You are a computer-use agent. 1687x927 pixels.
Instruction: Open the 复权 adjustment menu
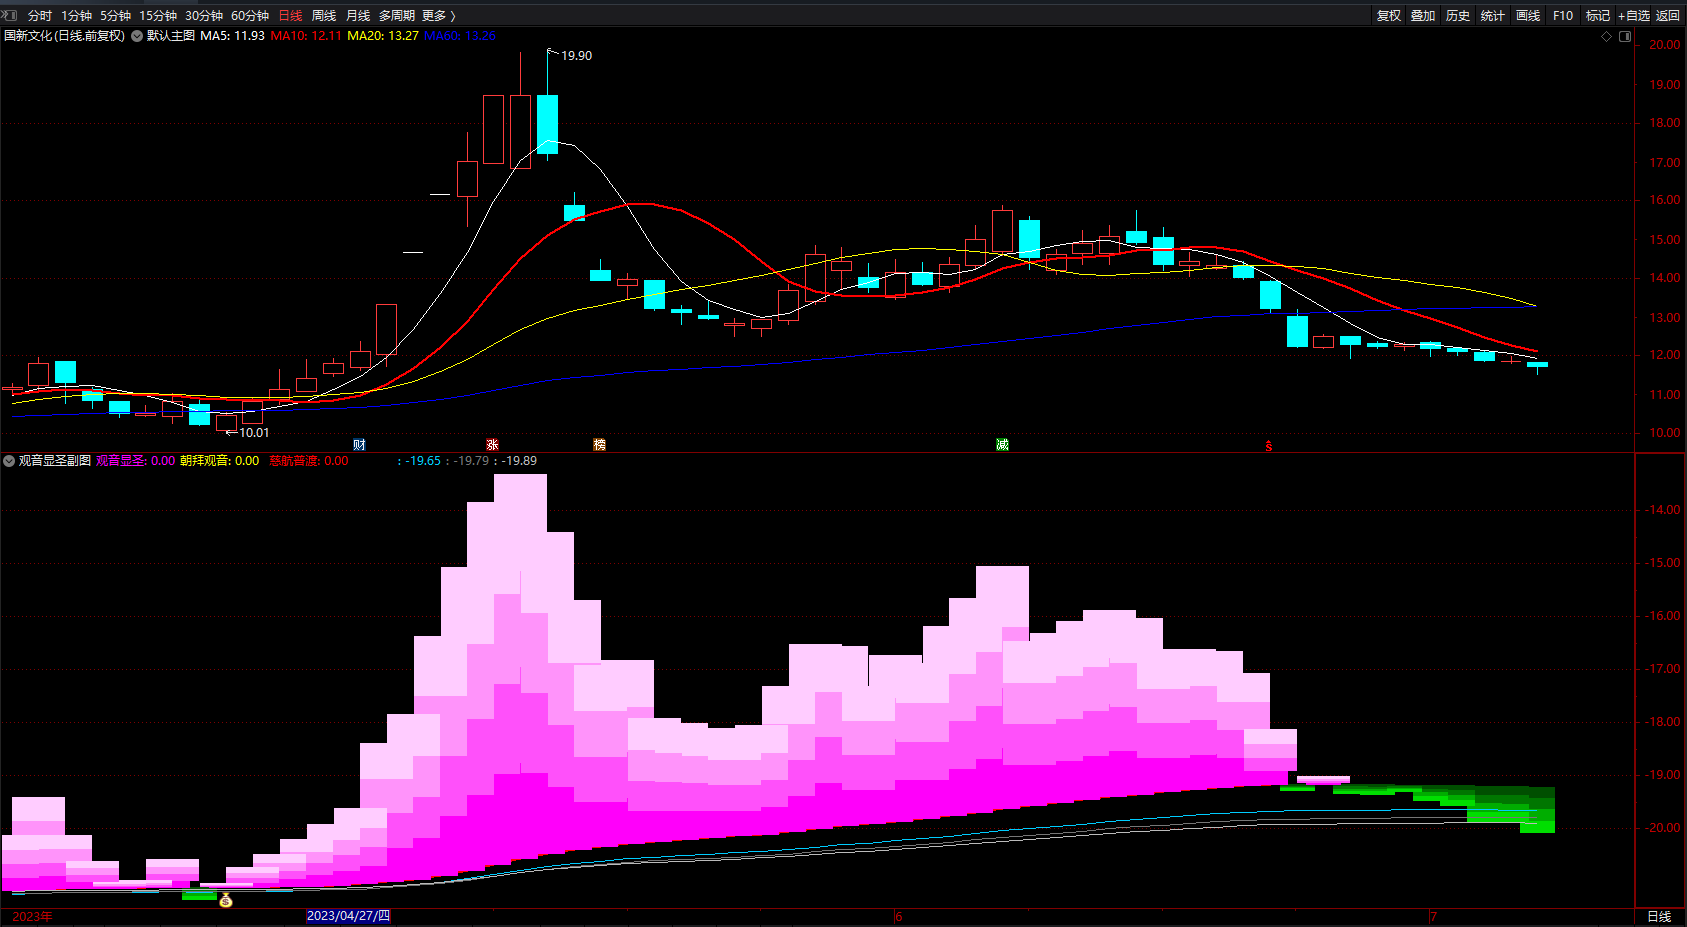pos(1389,16)
